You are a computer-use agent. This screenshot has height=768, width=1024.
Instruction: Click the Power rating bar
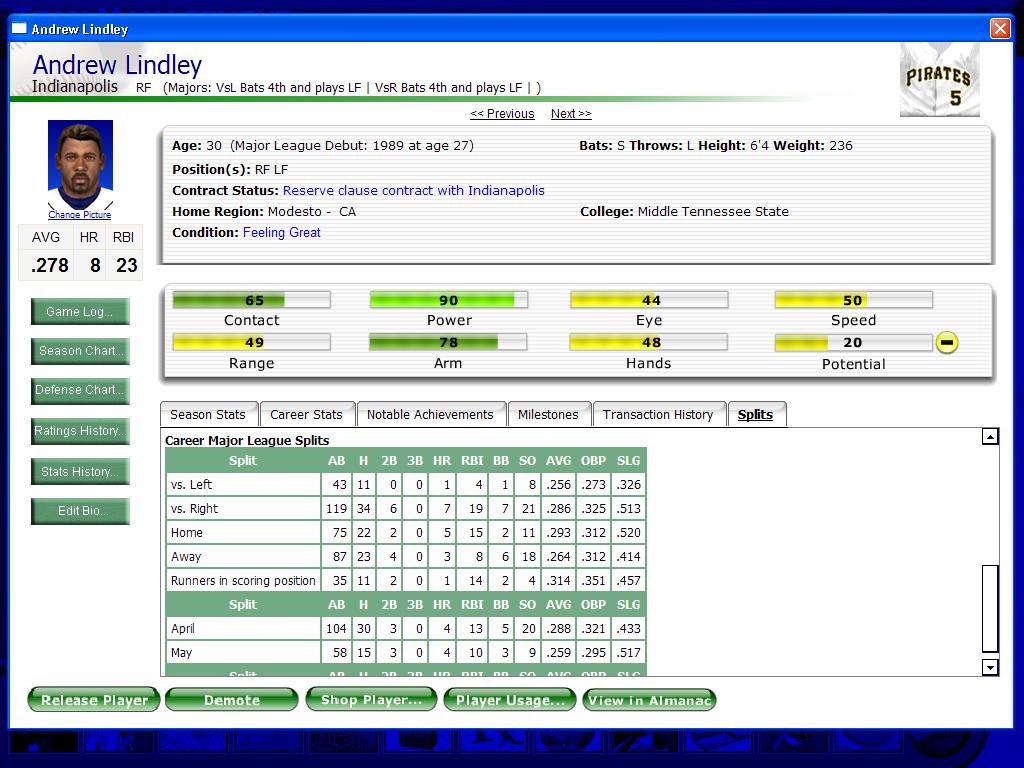(x=449, y=300)
